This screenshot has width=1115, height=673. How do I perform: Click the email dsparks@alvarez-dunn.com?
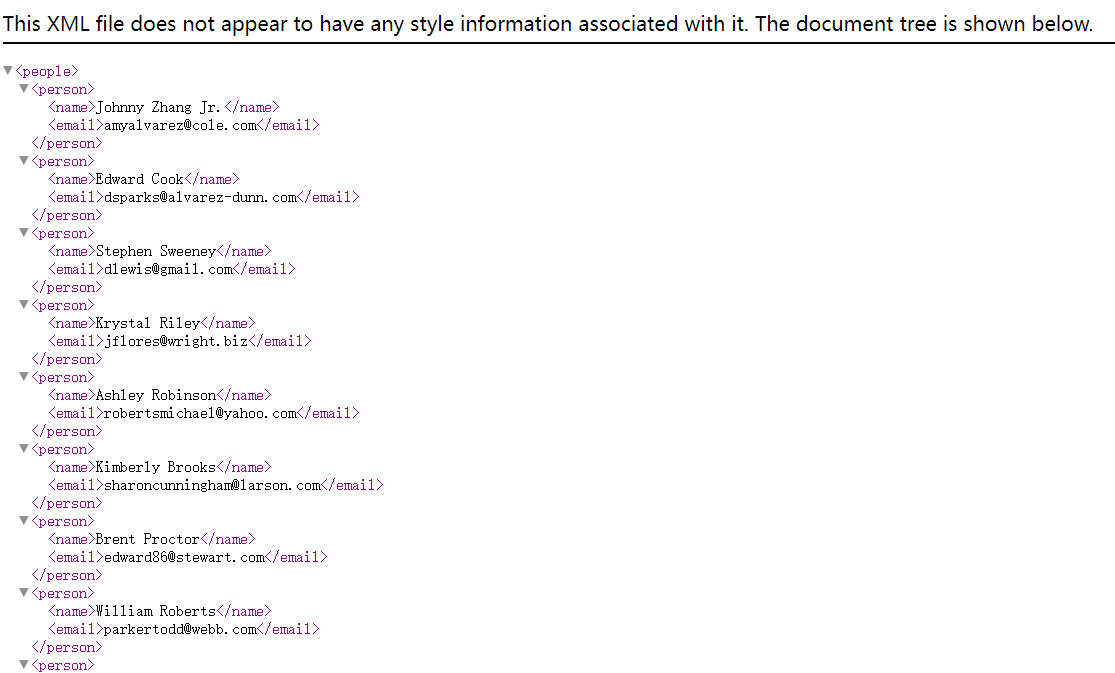(201, 197)
